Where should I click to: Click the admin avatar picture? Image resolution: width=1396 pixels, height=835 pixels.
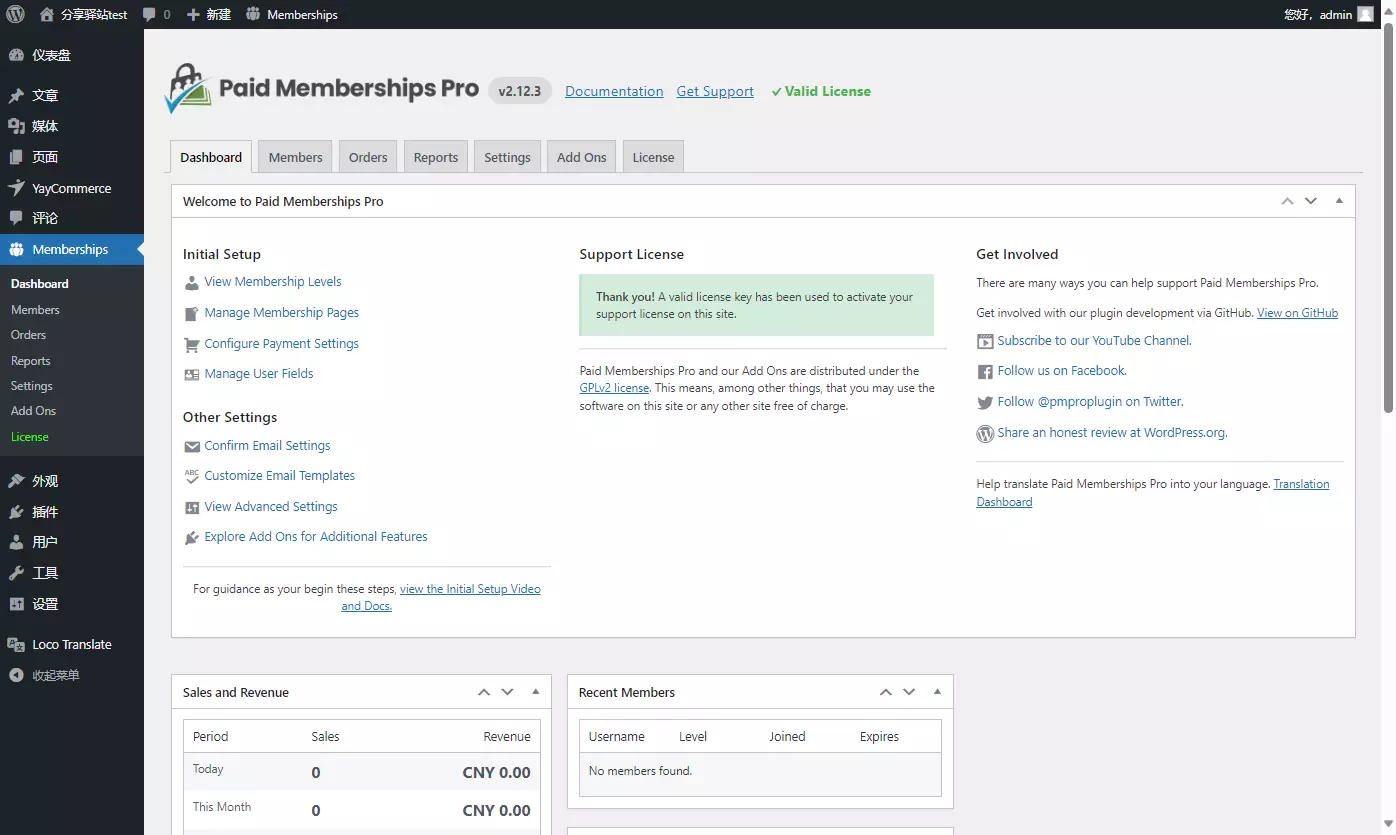point(1365,14)
